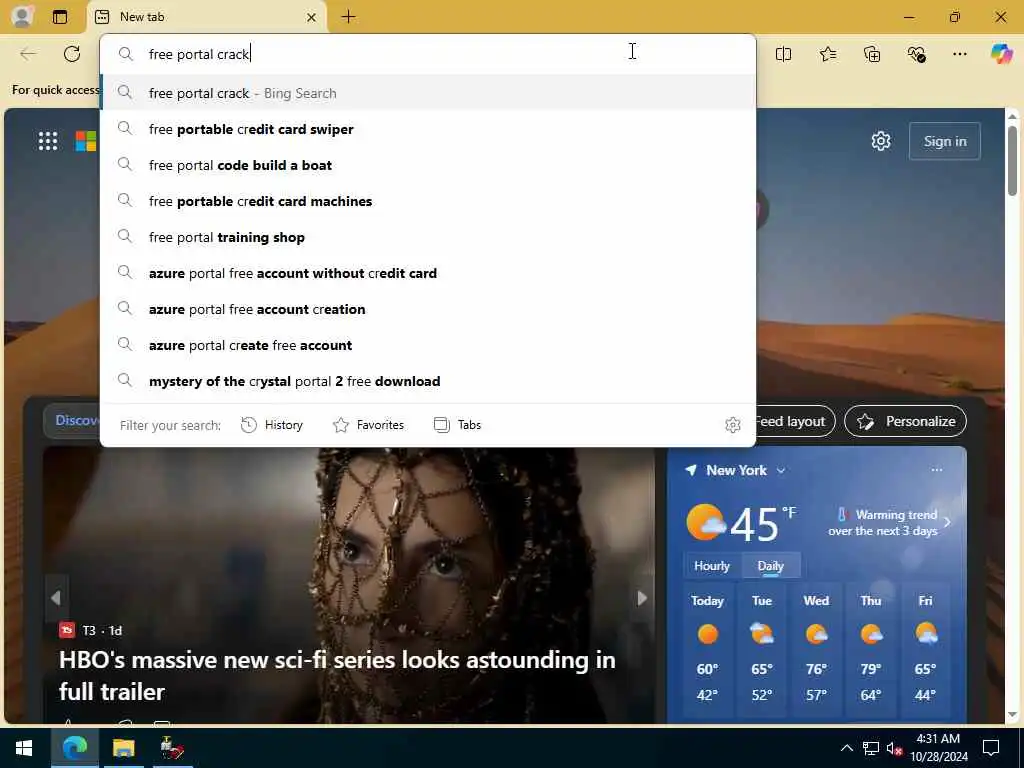Open address bar suggestion settings gear

pos(733,425)
